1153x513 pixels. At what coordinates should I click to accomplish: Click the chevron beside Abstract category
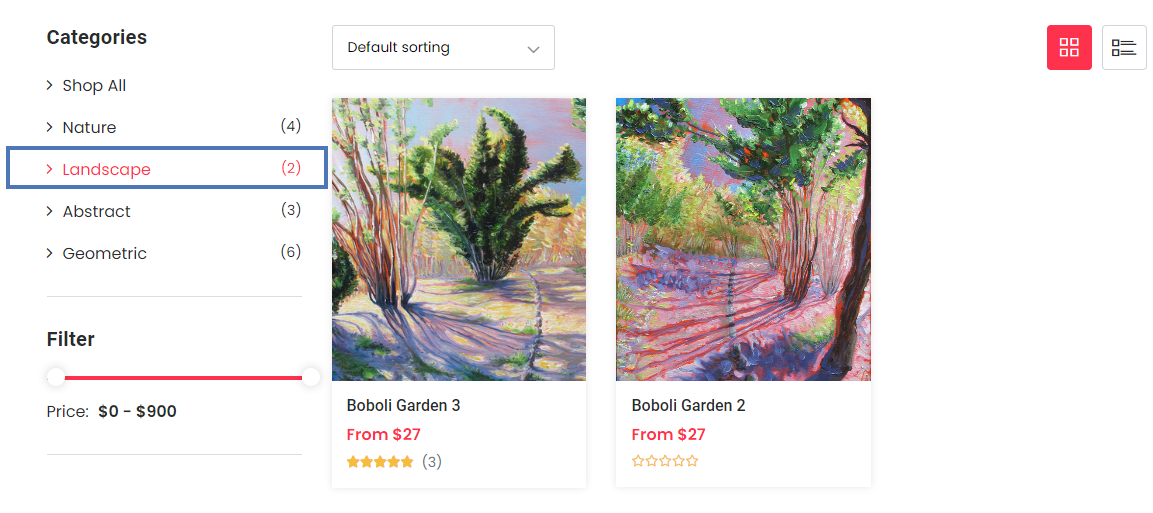[50, 212]
